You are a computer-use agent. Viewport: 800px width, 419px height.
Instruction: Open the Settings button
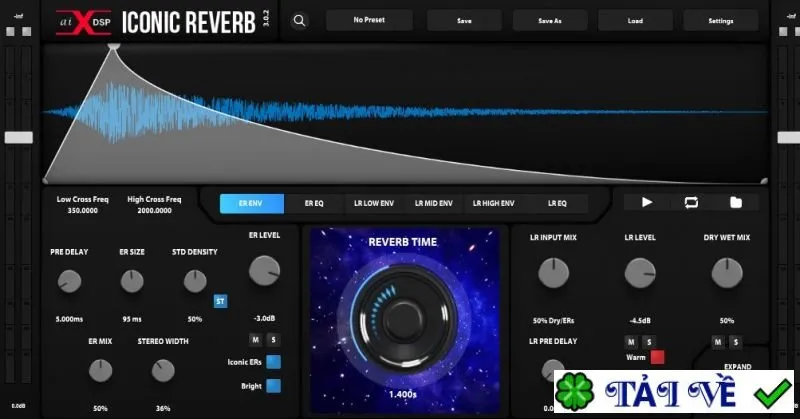(720, 20)
